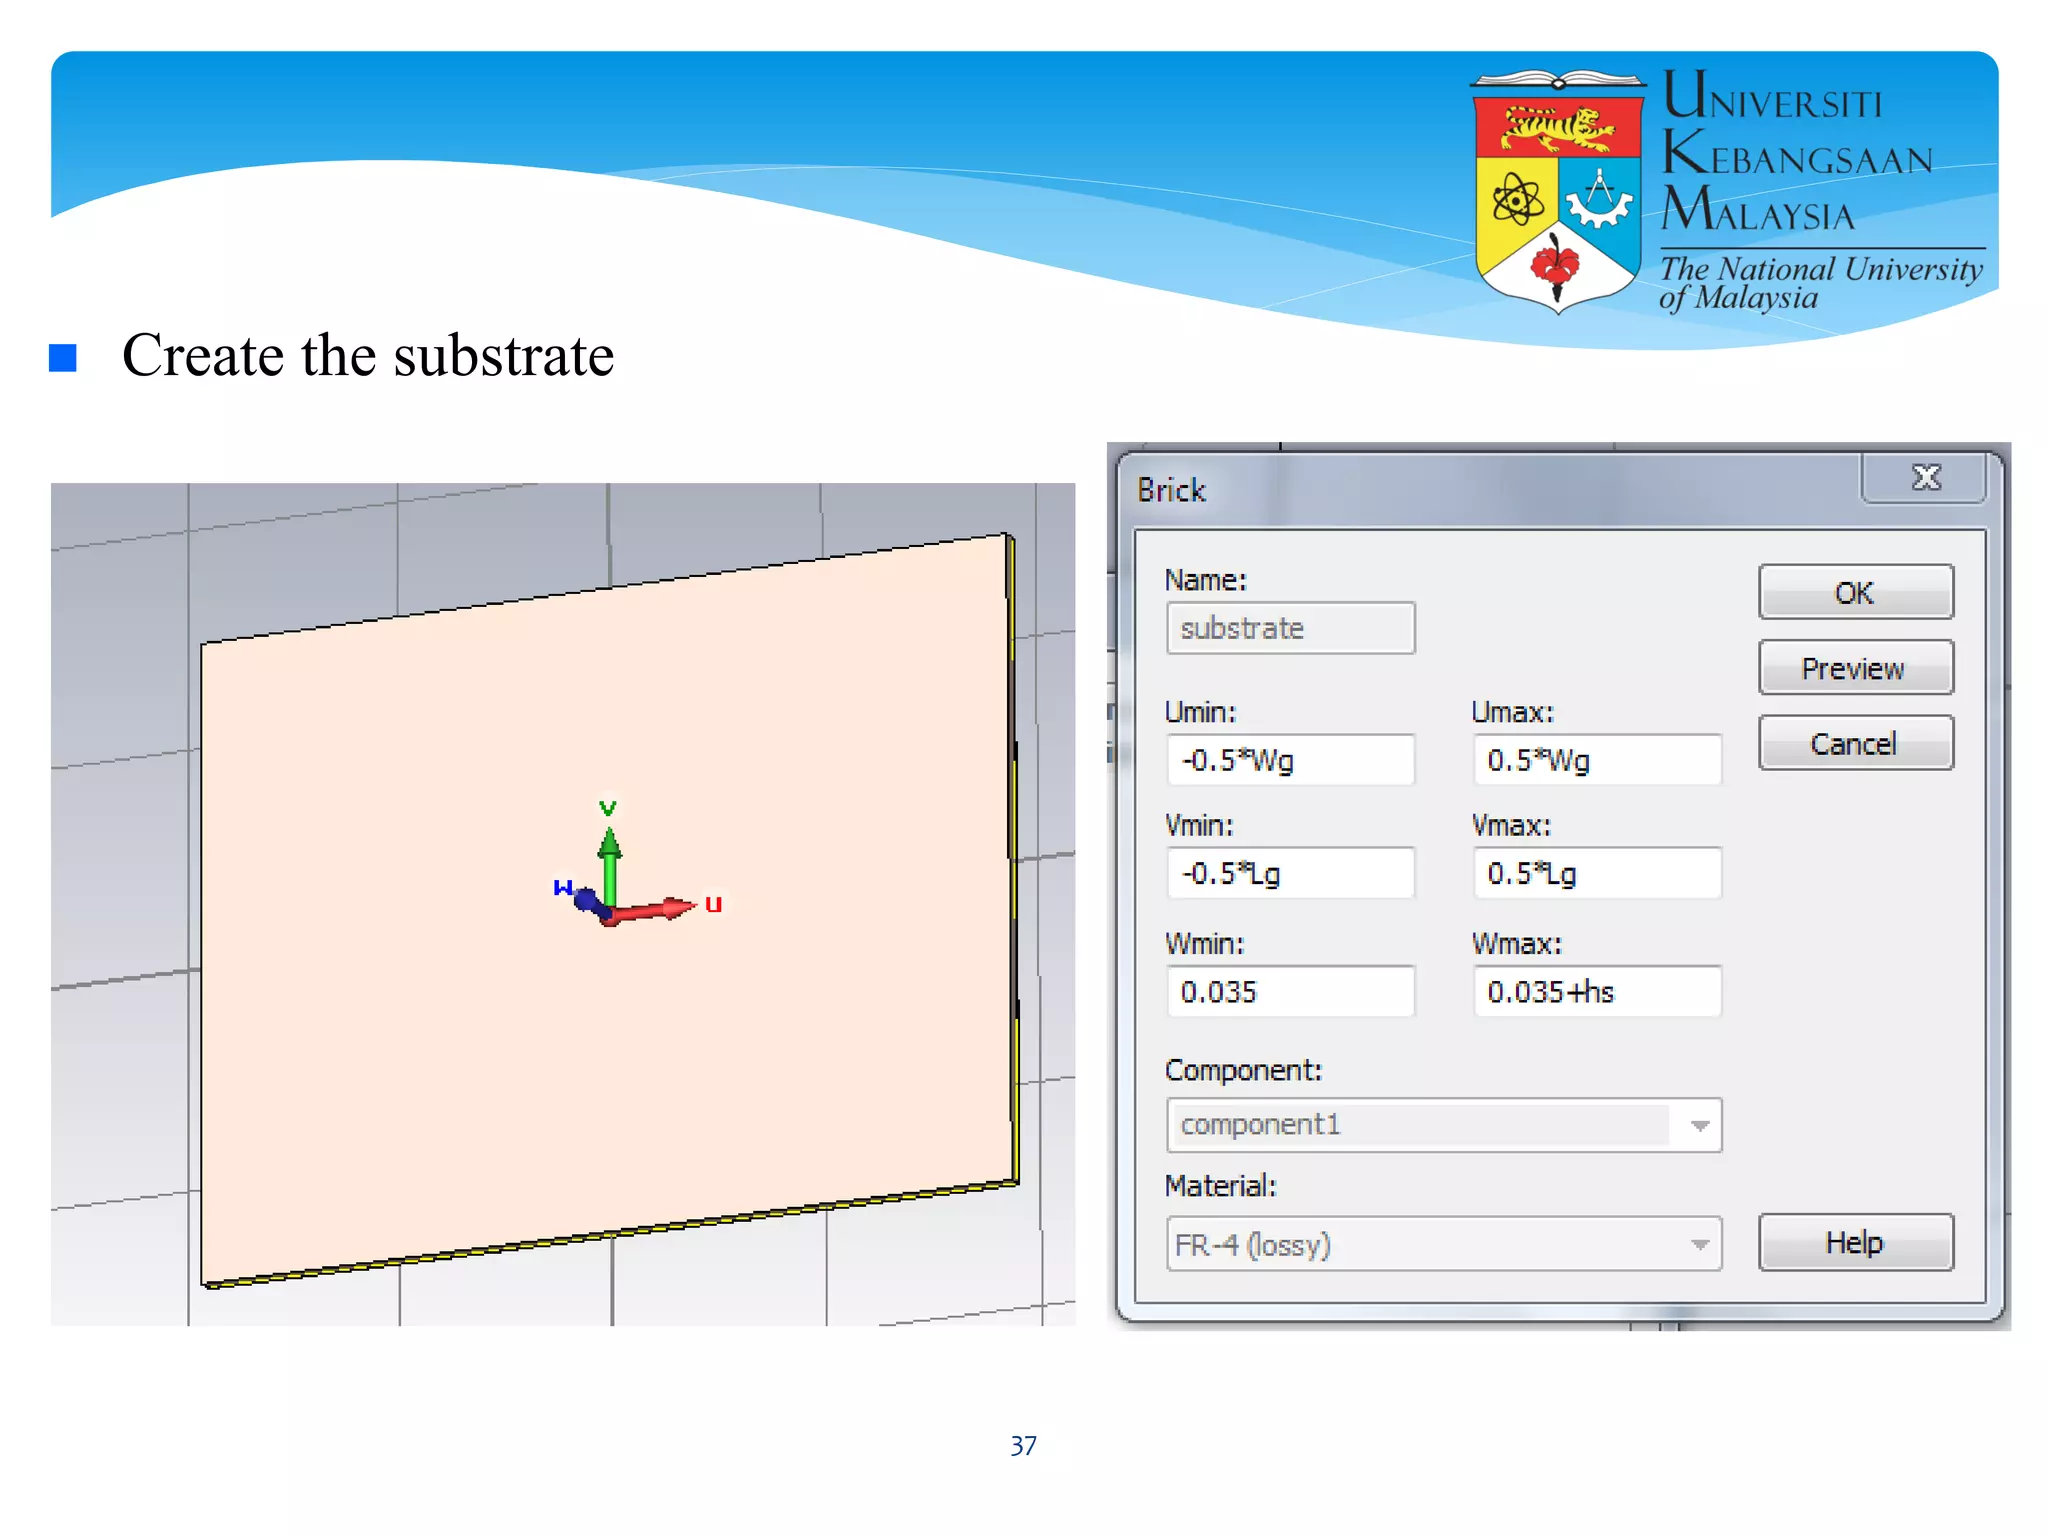Click the Umax input field
This screenshot has width=2048, height=1536.
1597,760
